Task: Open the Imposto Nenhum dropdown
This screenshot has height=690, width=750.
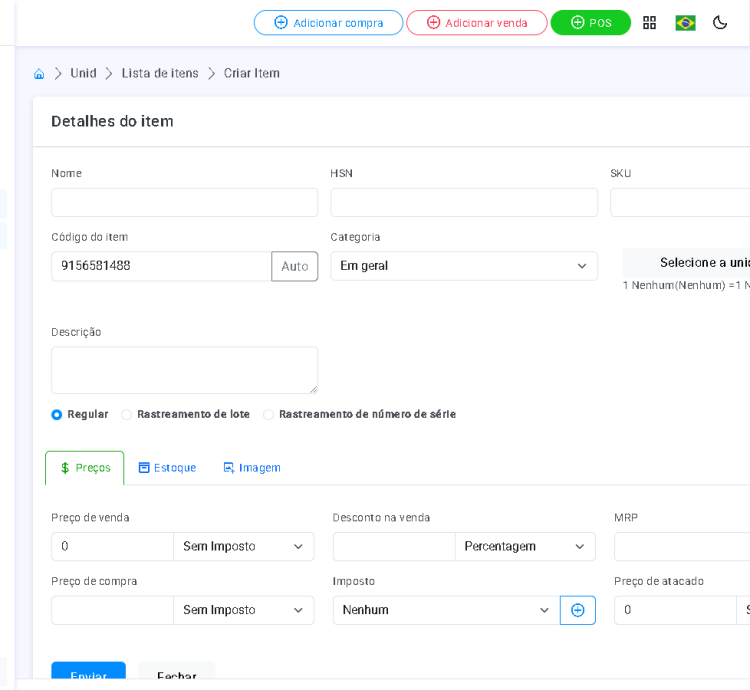Action: pyautogui.click(x=446, y=610)
